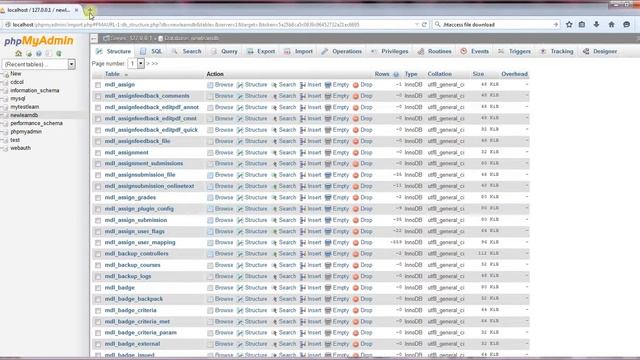Image resolution: width=640 pixels, height=360 pixels.
Task: Open the browser downloads arrow icon
Action: [596, 24]
